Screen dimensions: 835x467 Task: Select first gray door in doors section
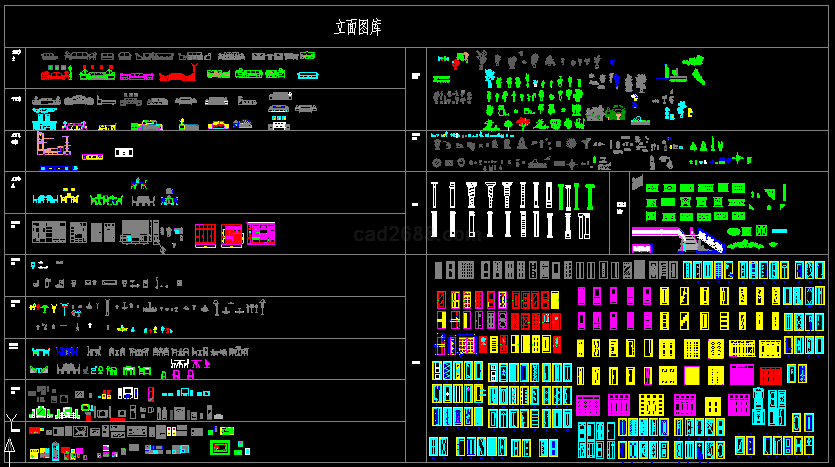tap(441, 270)
